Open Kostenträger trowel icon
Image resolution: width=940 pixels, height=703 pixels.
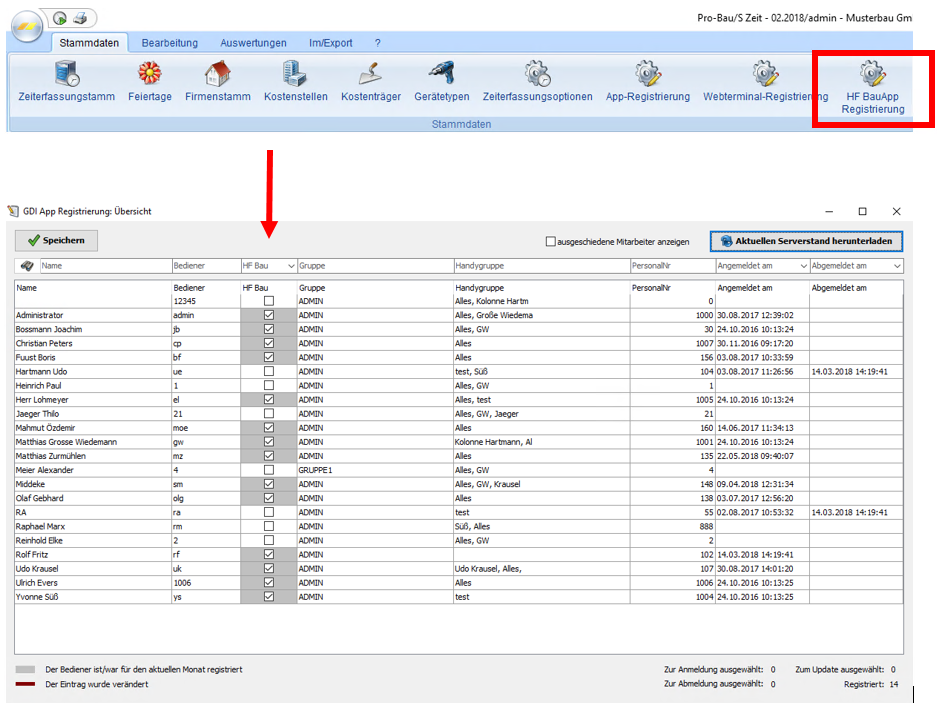pyautogui.click(x=371, y=75)
